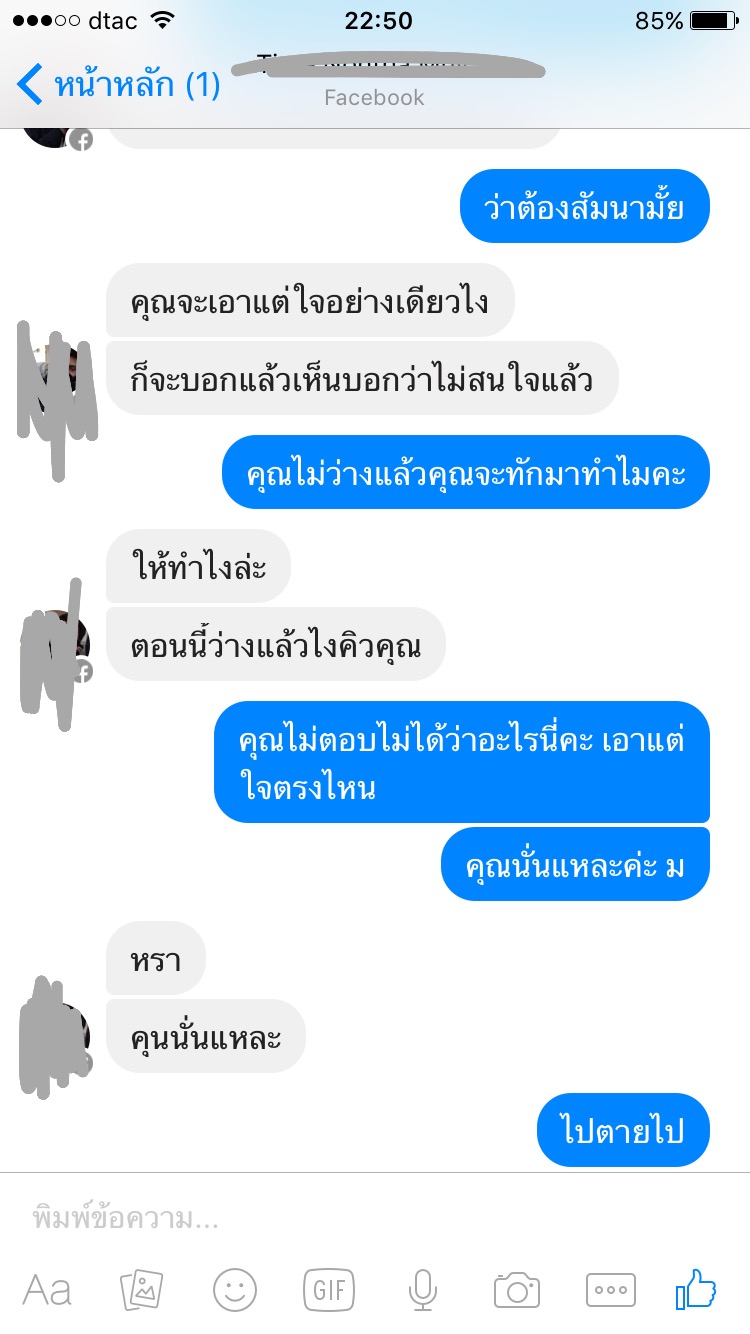Image resolution: width=750 pixels, height=1334 pixels.
Task: Open the camera icon in toolbar
Action: pyautogui.click(x=517, y=1290)
